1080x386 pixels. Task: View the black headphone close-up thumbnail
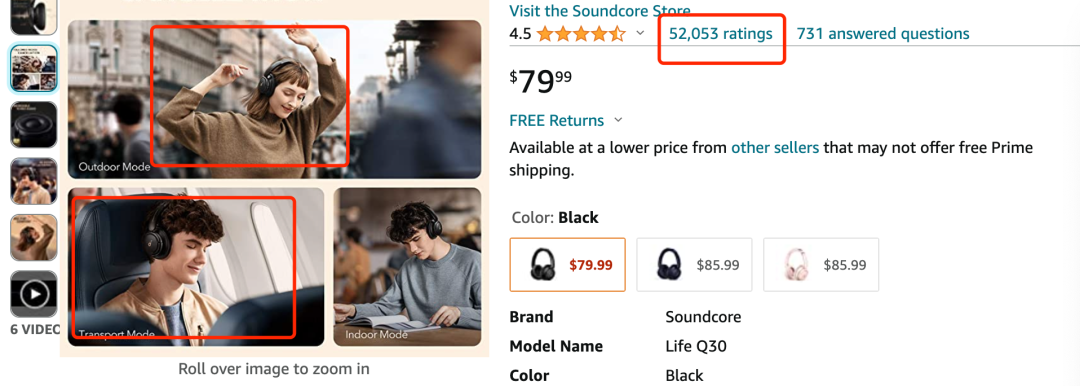[34, 125]
